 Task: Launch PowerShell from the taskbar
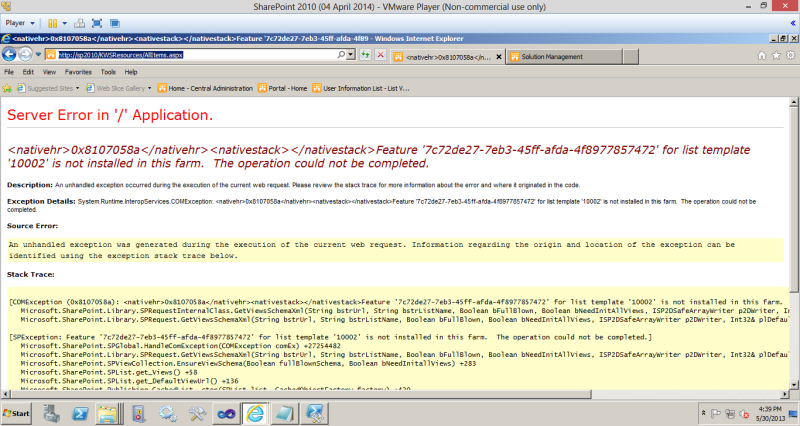point(80,413)
